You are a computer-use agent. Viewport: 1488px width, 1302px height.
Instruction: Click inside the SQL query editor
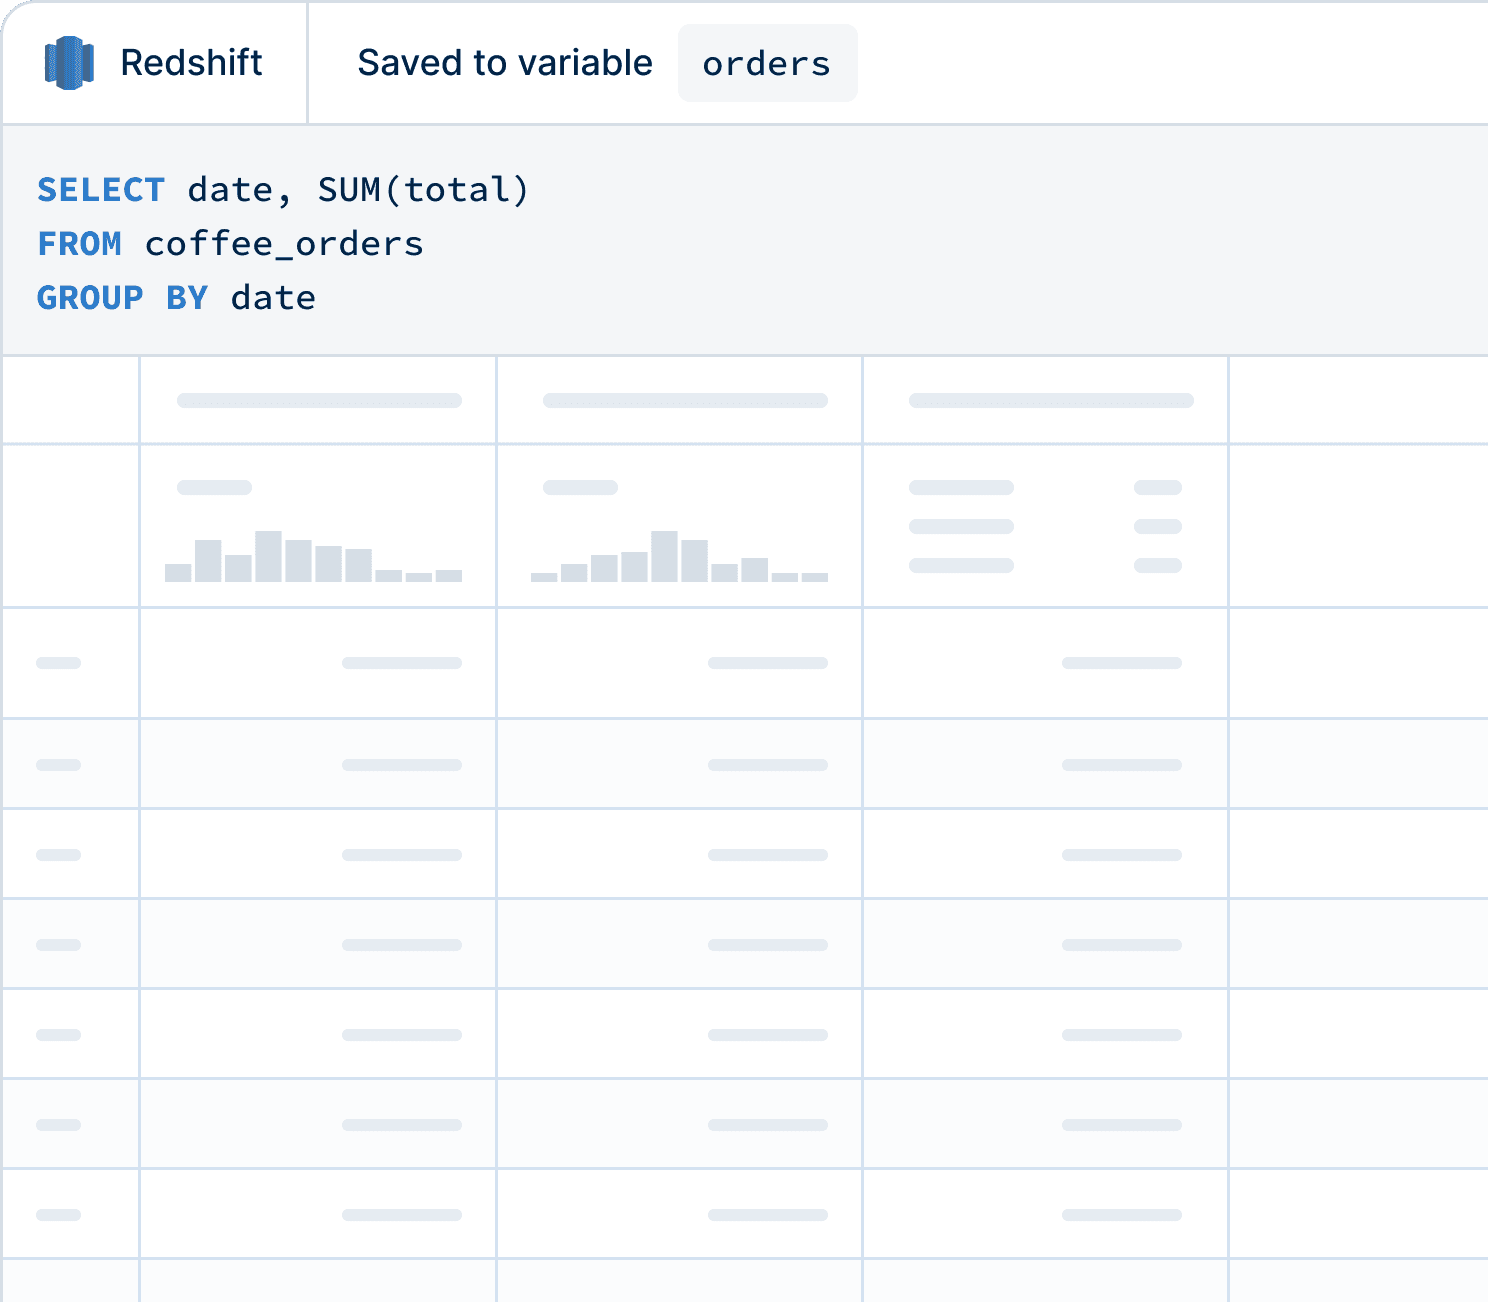point(400,243)
